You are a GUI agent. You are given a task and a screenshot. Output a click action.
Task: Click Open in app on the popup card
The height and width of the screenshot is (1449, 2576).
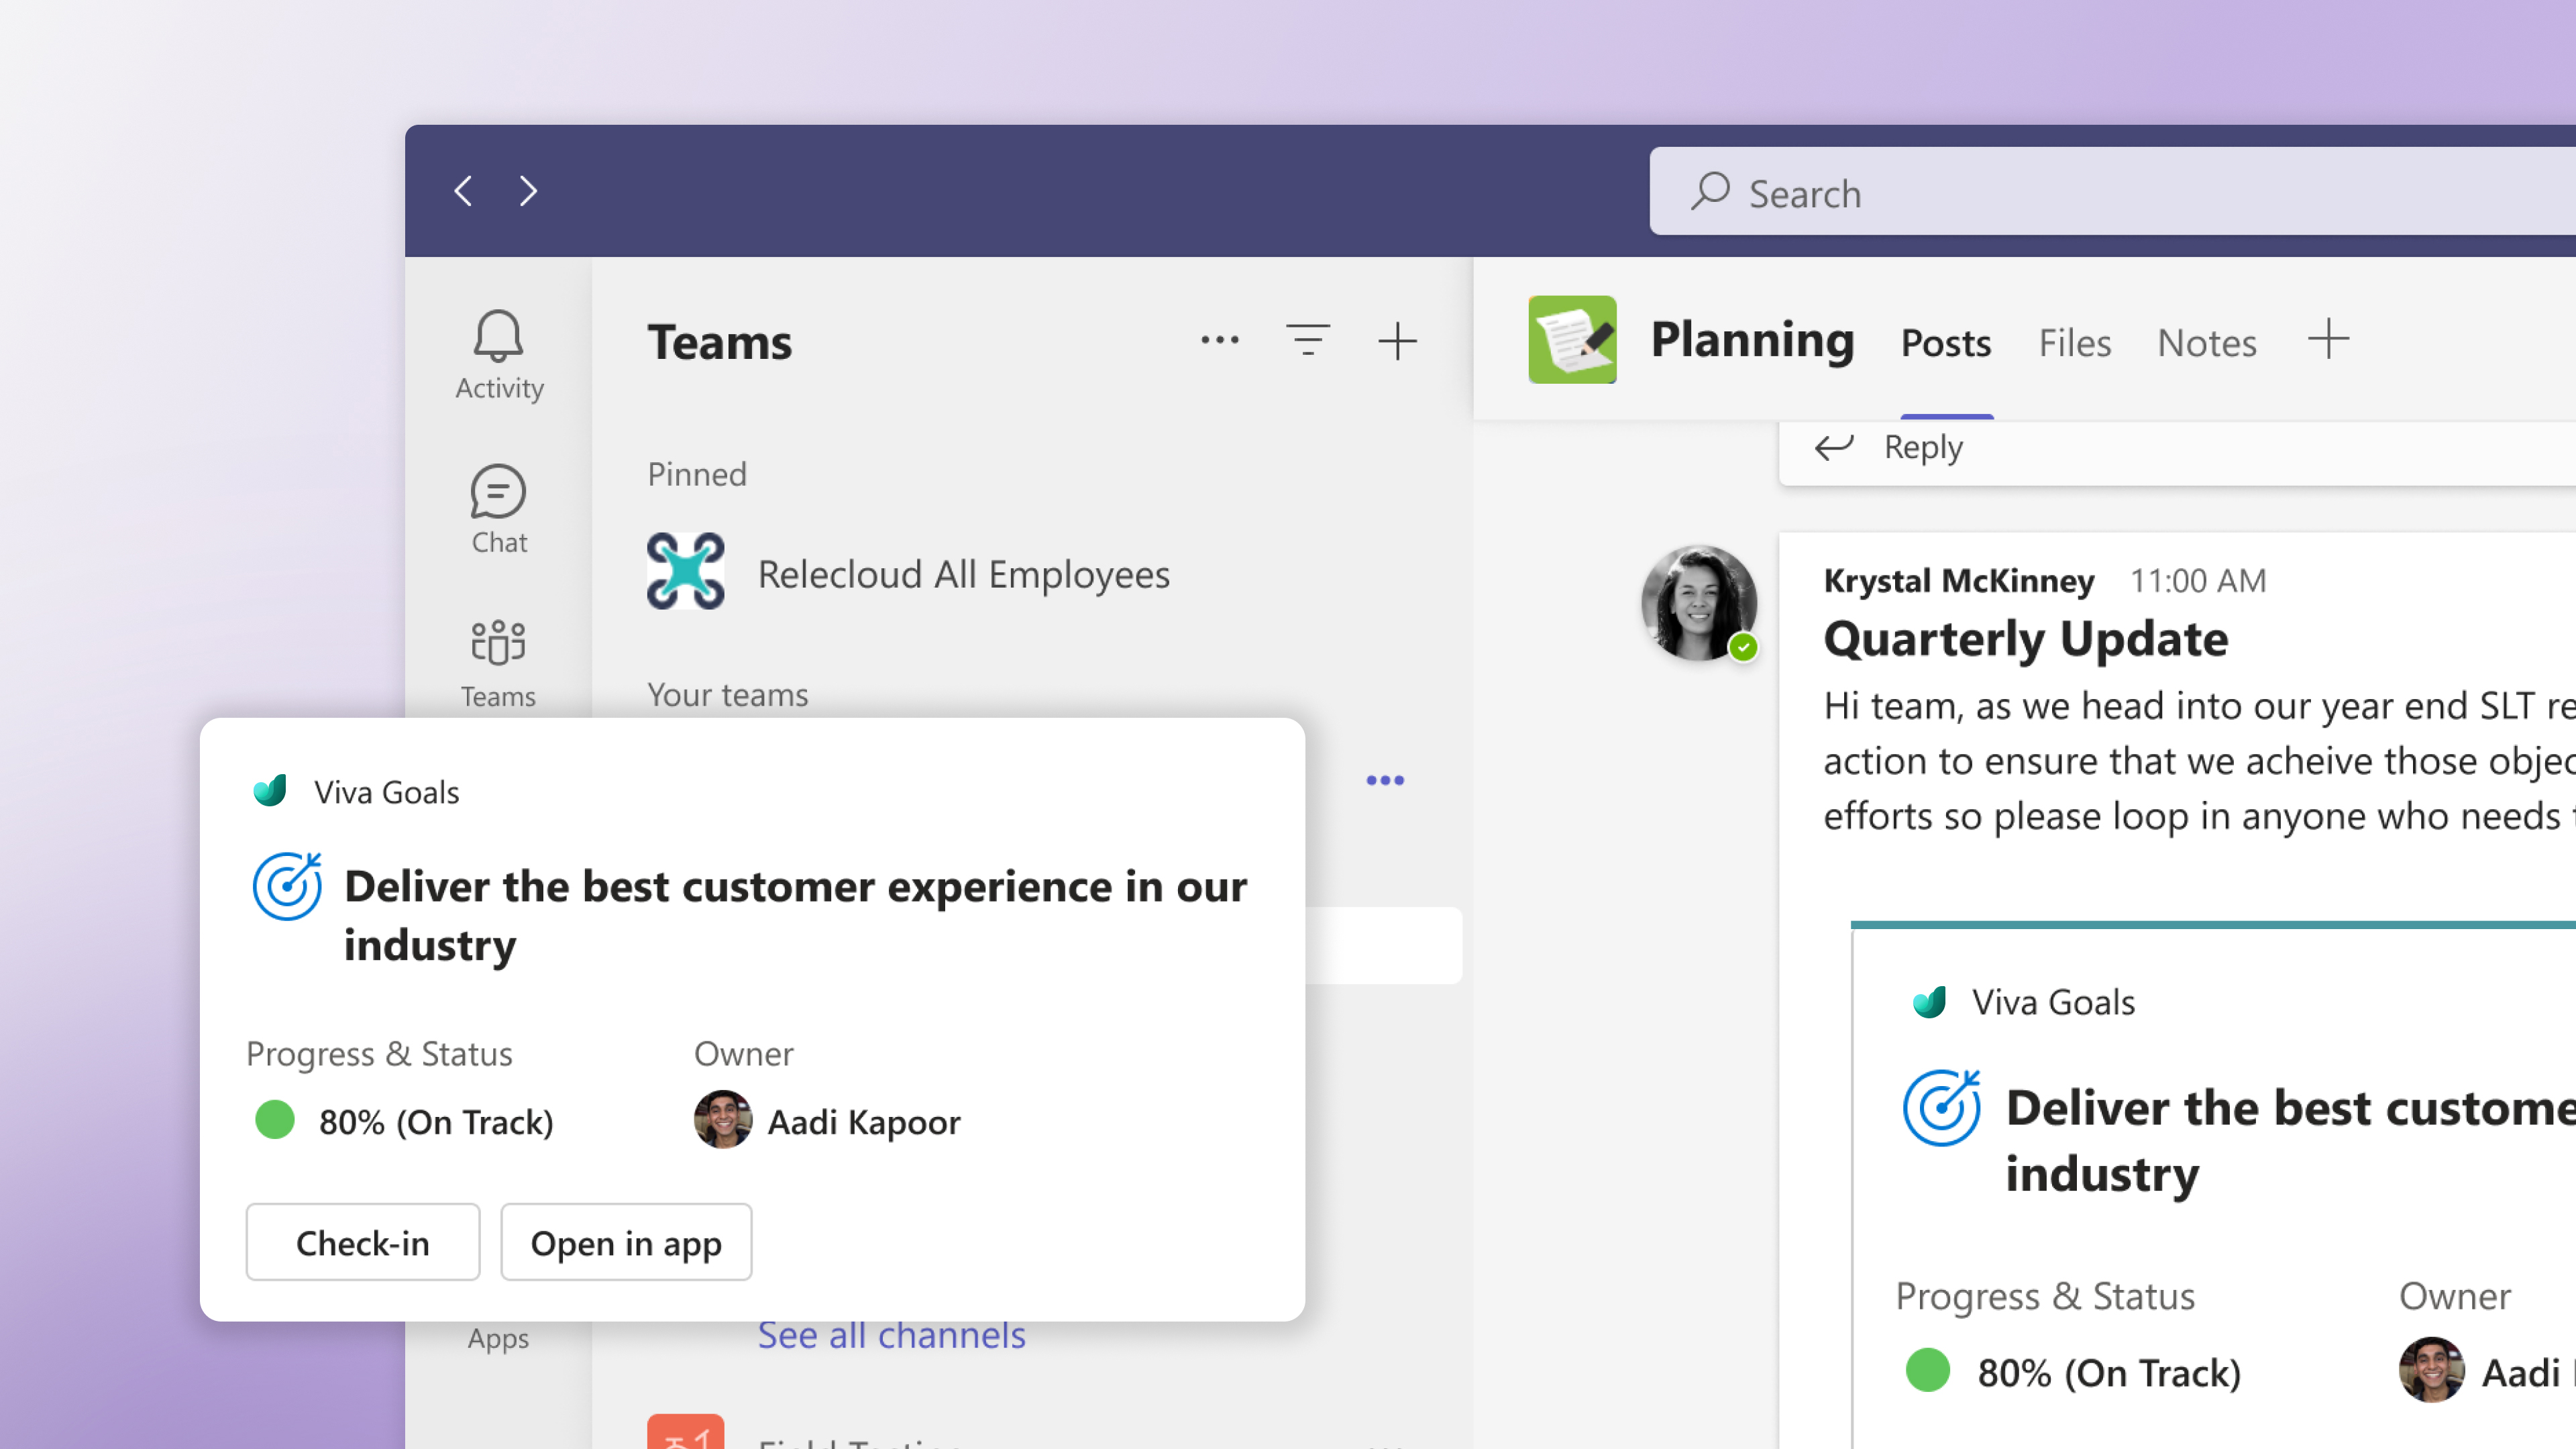[626, 1242]
